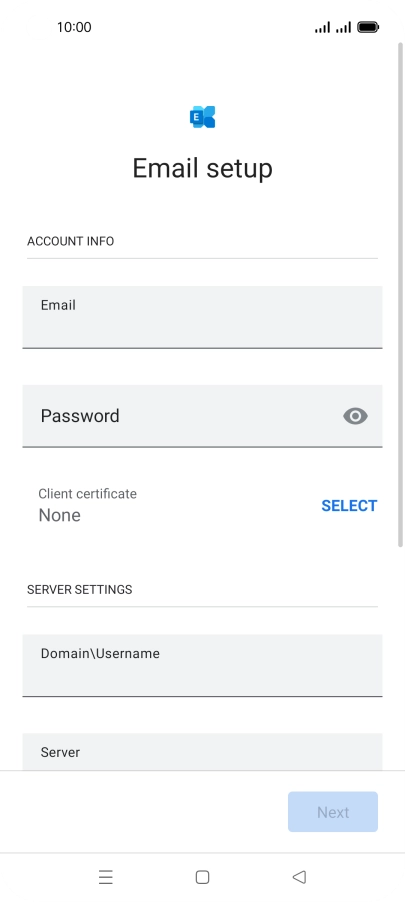Tap the Email setup title
The width and height of the screenshot is (405, 902).
[202, 168]
